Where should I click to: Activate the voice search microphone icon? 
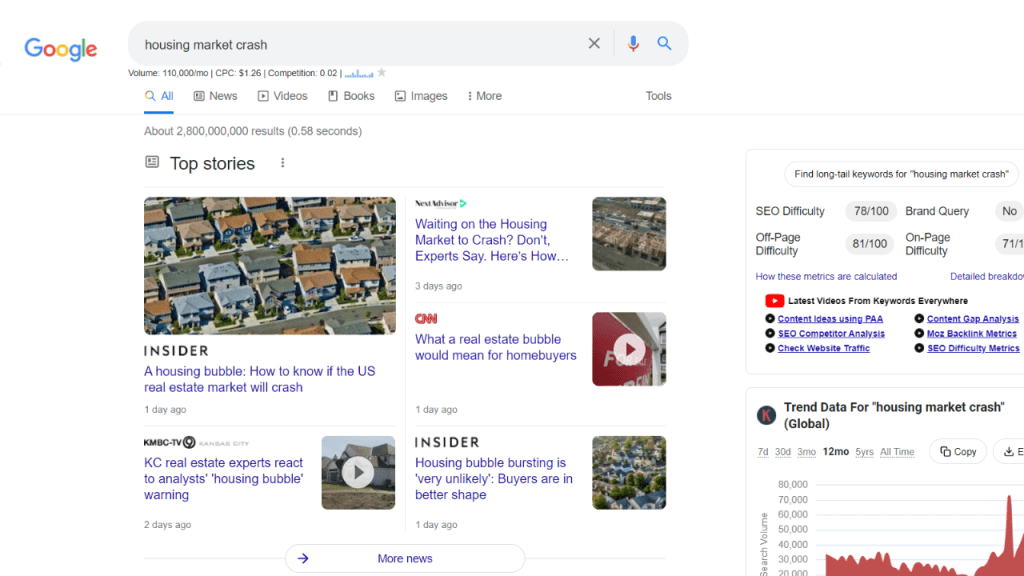[x=632, y=43]
